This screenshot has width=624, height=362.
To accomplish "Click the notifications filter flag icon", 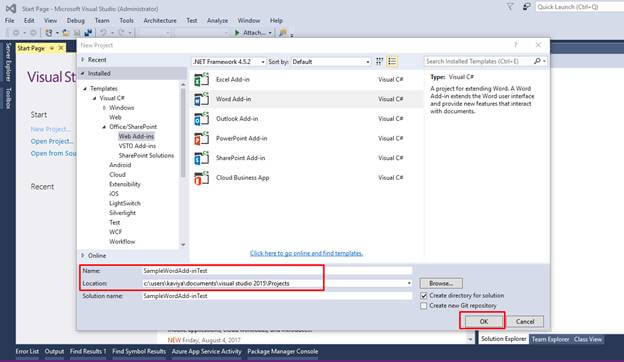I will point(510,6).
